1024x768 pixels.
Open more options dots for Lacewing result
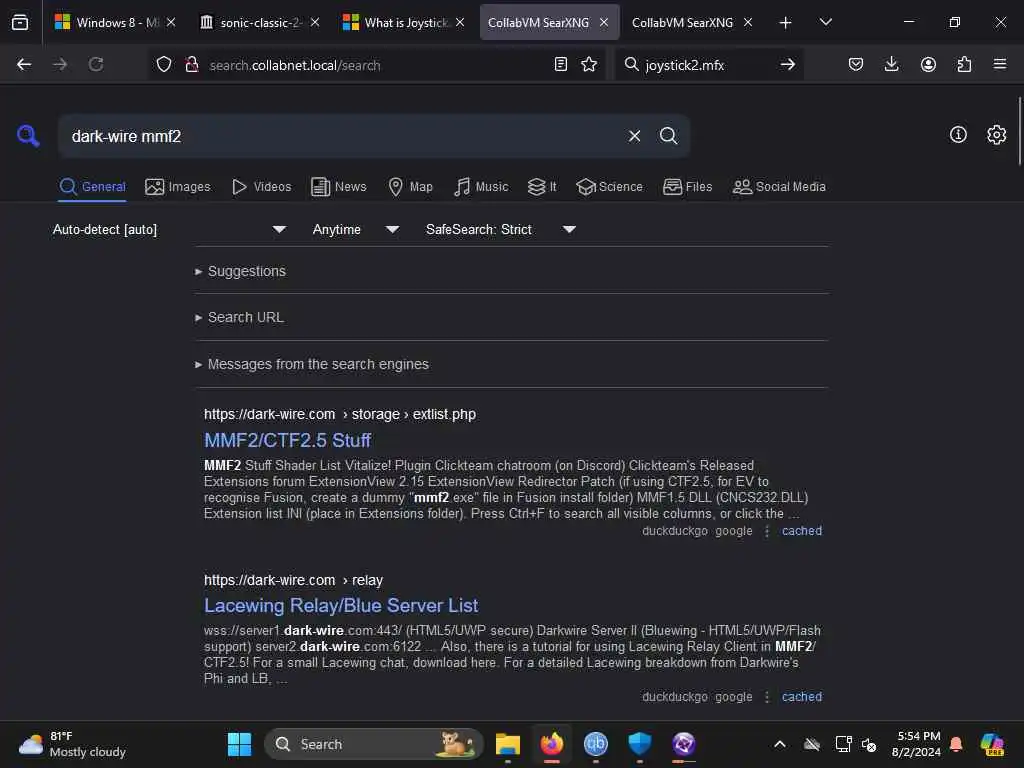tap(767, 697)
